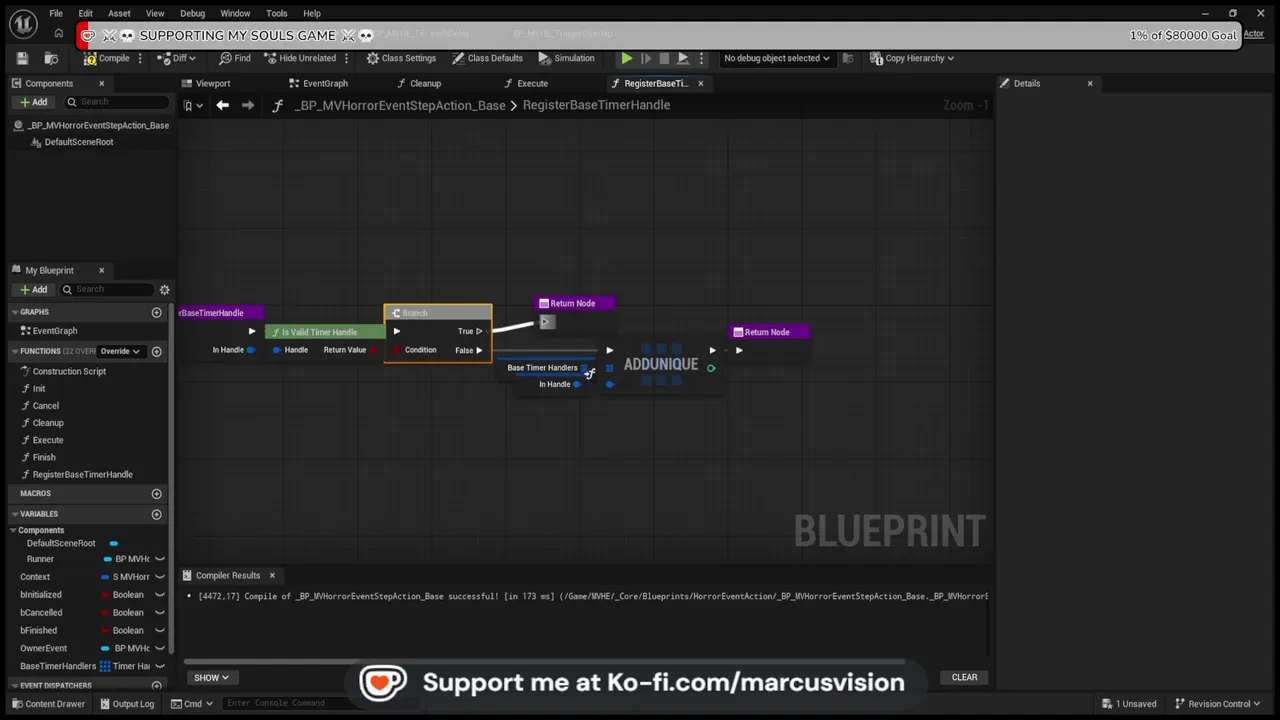Open the Debug menu

coord(192,13)
